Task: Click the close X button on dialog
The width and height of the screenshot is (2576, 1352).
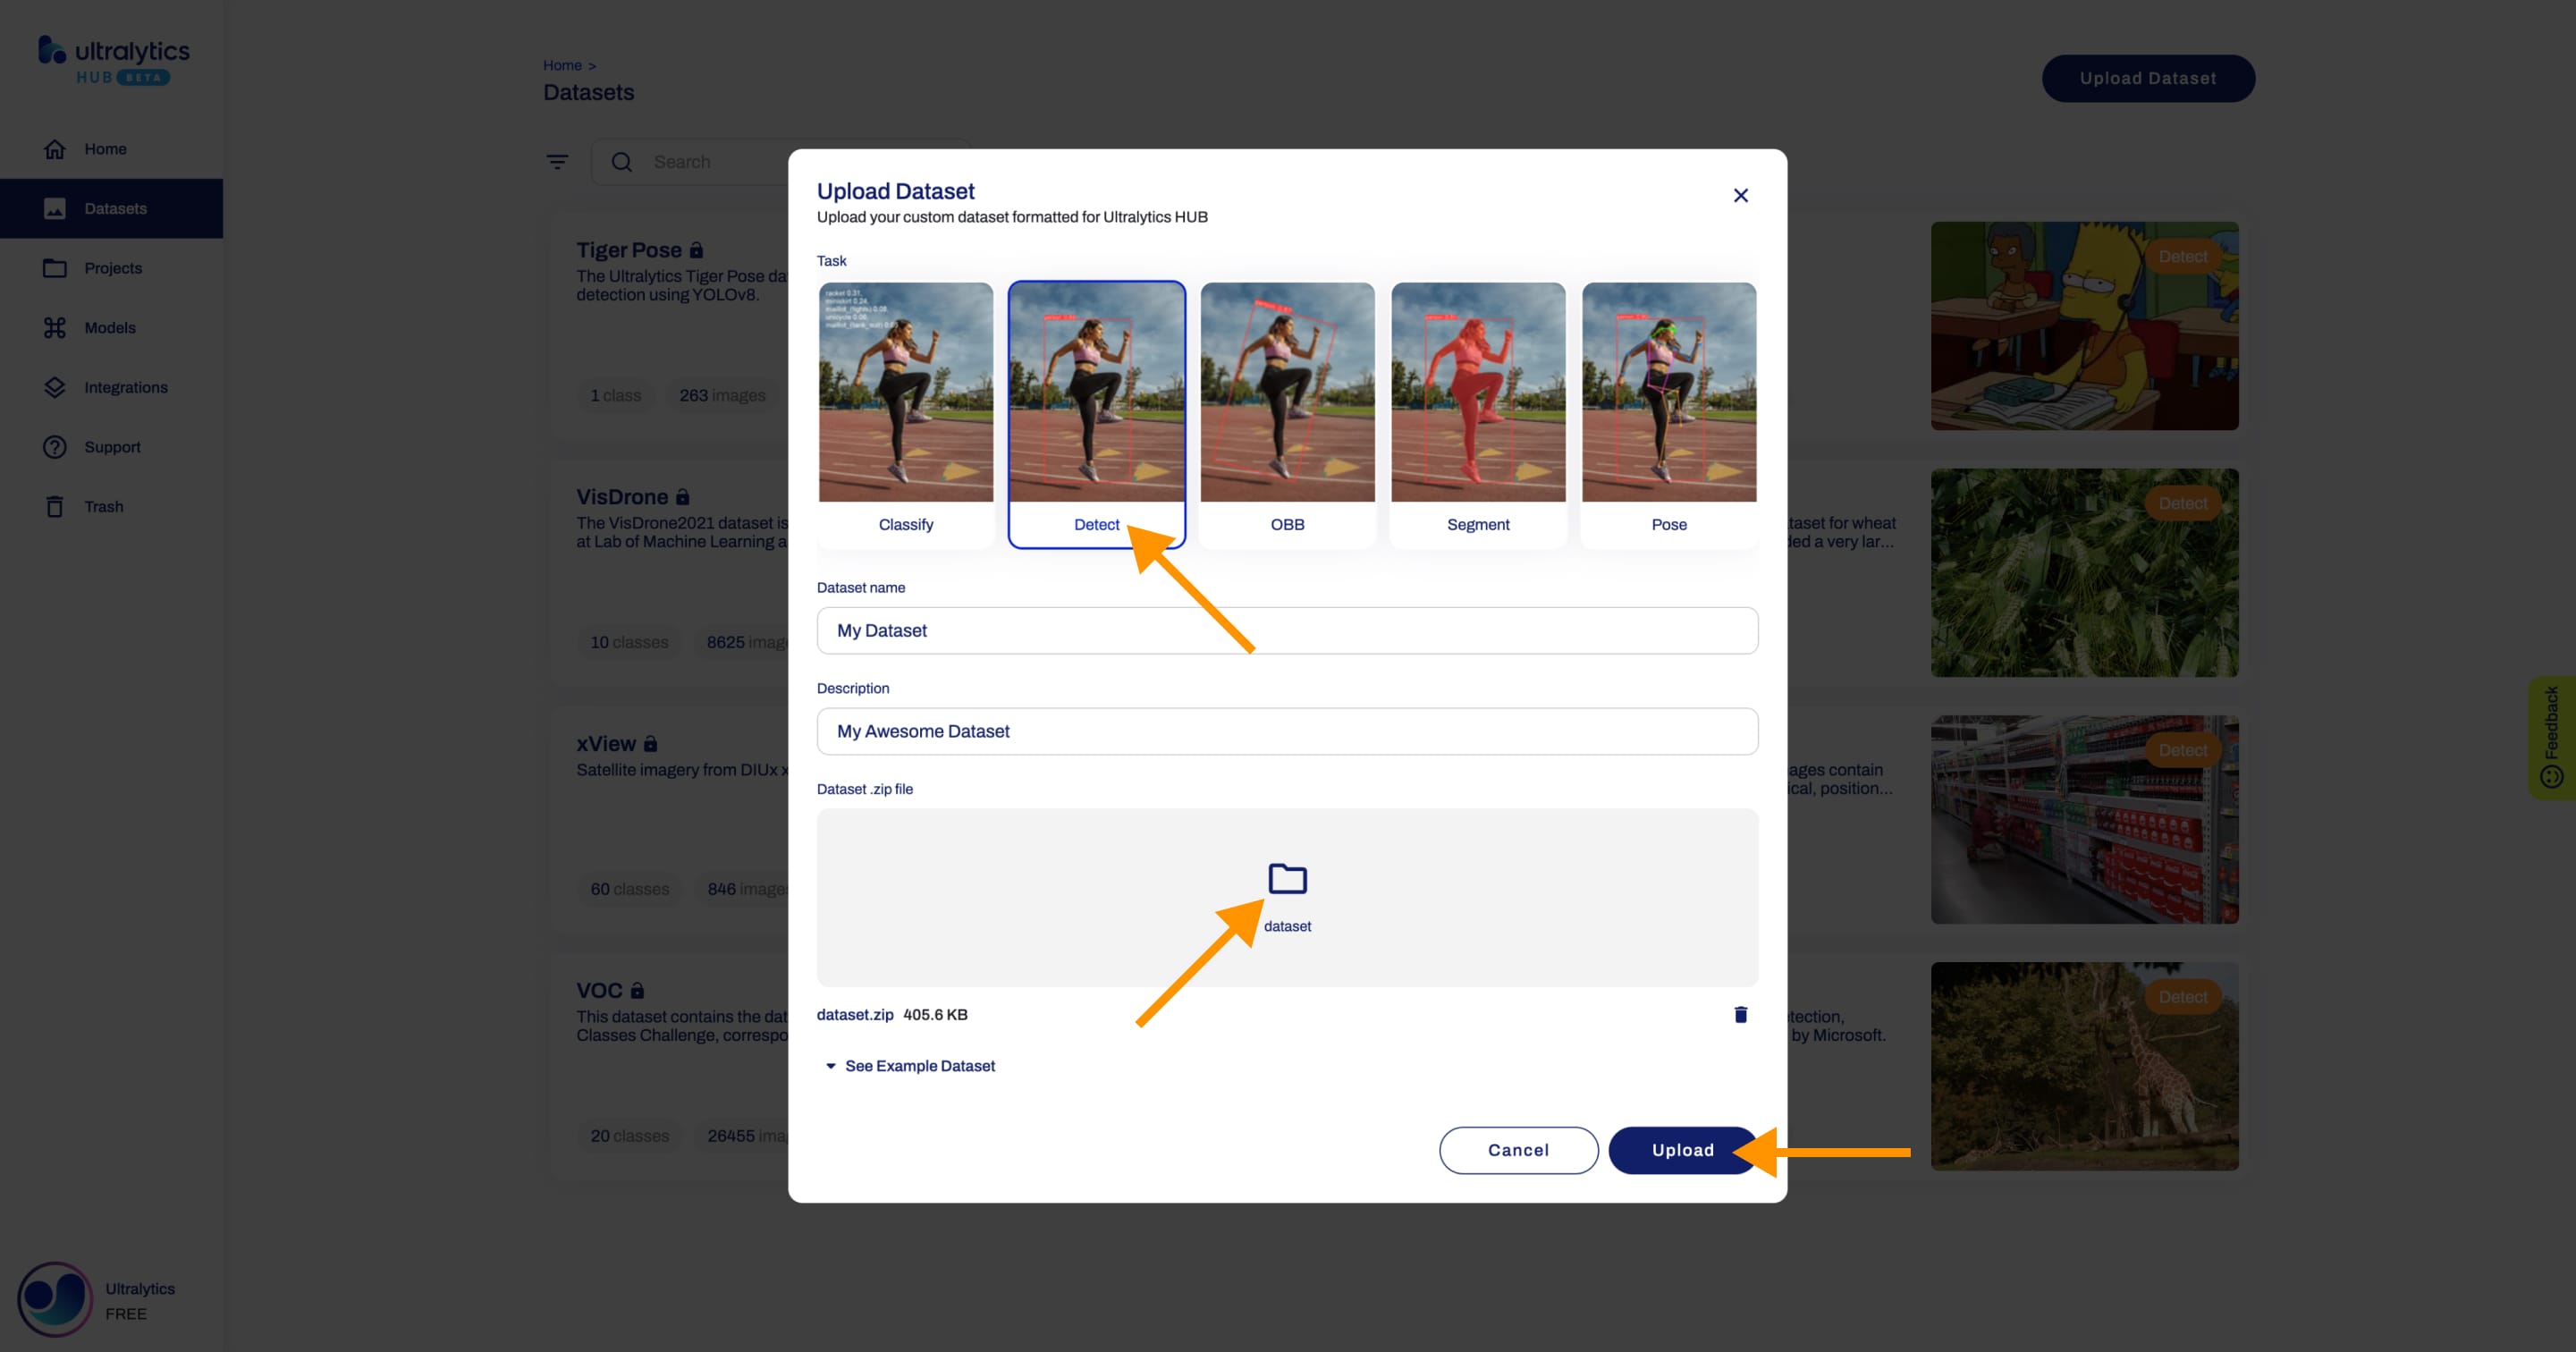Action: (1741, 194)
